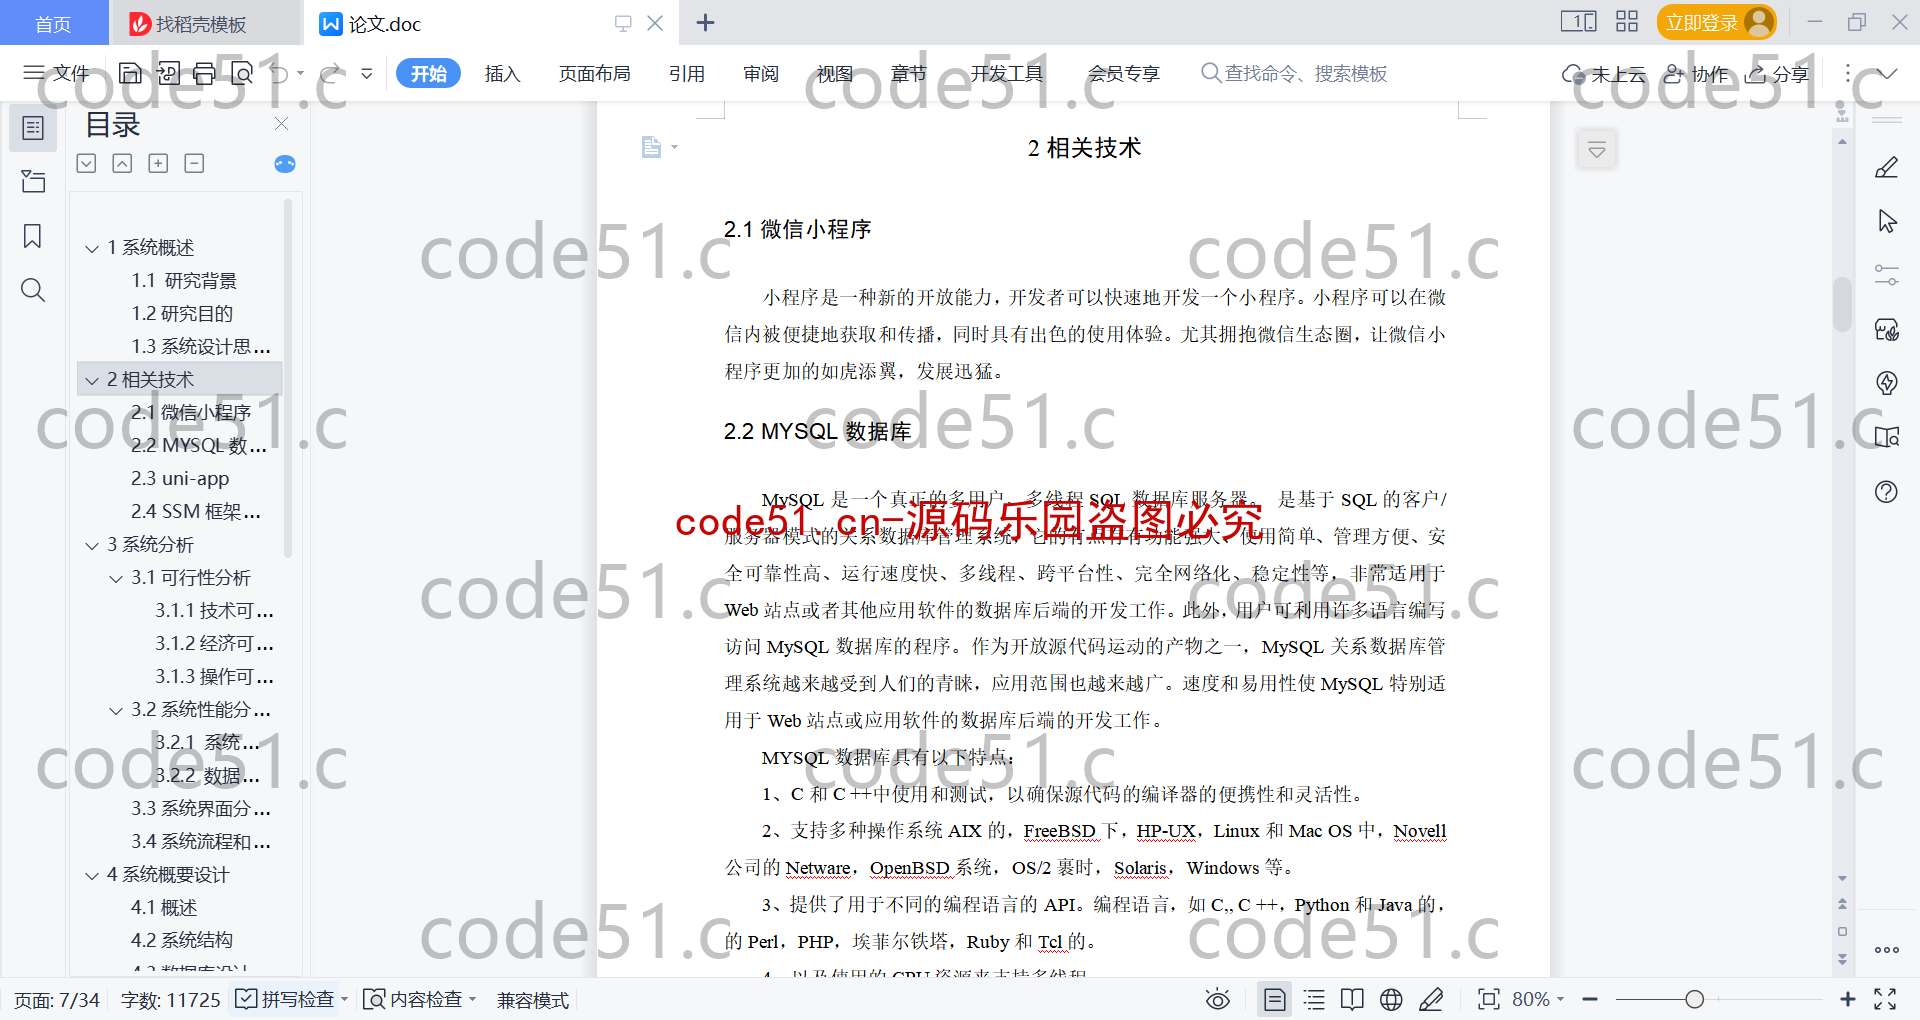Click the 协作 collaborate button
The width and height of the screenshot is (1920, 1020).
point(1696,73)
